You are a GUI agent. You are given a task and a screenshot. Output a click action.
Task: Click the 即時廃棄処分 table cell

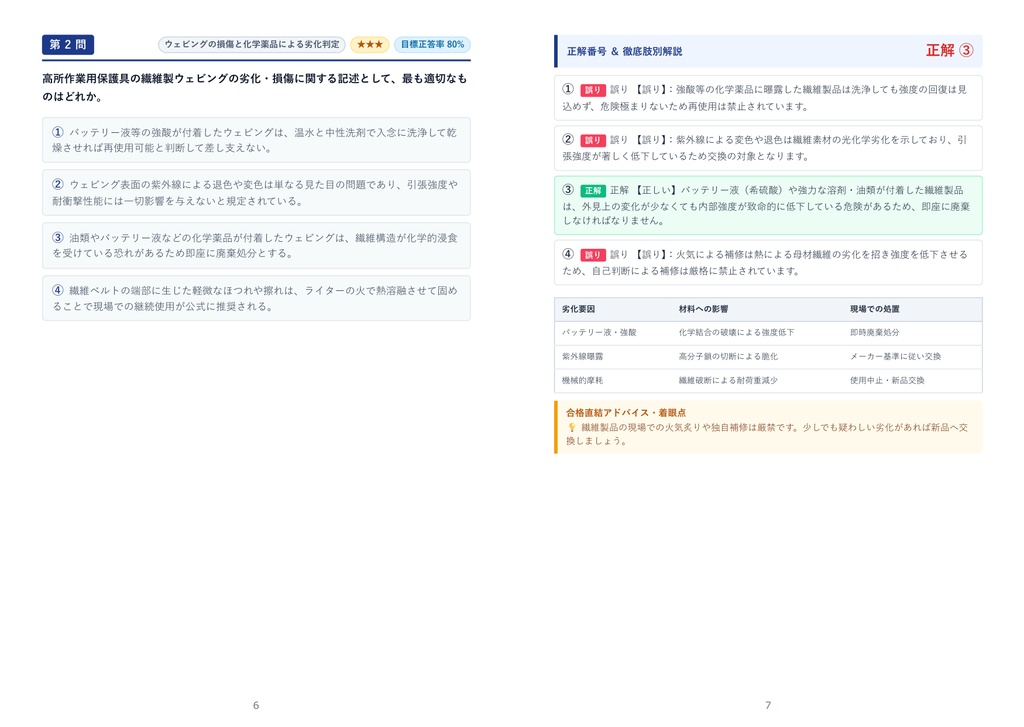pyautogui.click(x=874, y=332)
